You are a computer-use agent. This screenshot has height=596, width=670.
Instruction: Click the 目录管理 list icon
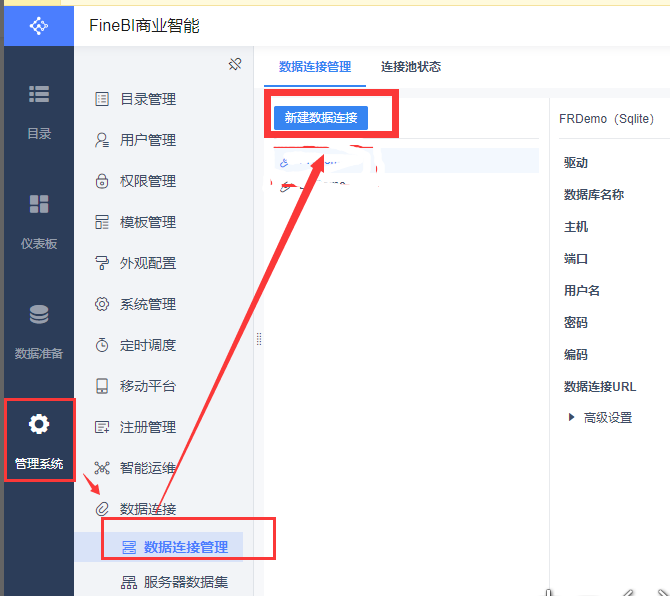click(102, 99)
